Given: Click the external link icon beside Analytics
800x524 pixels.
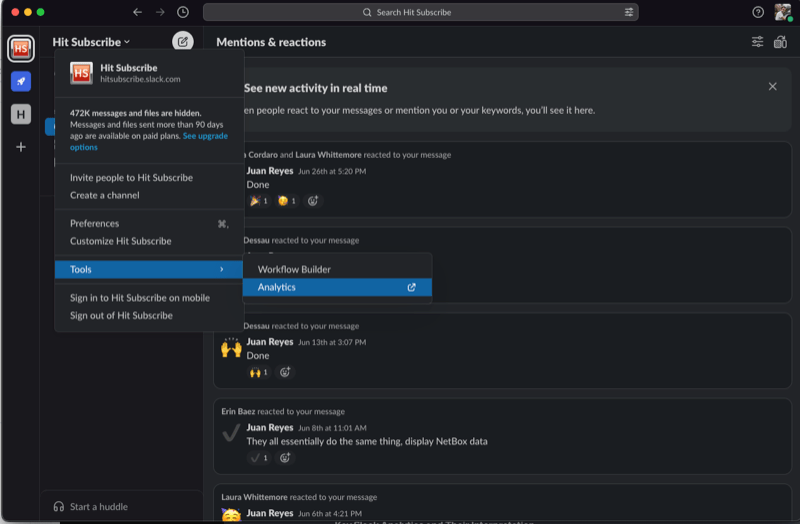Looking at the screenshot, I should [411, 287].
